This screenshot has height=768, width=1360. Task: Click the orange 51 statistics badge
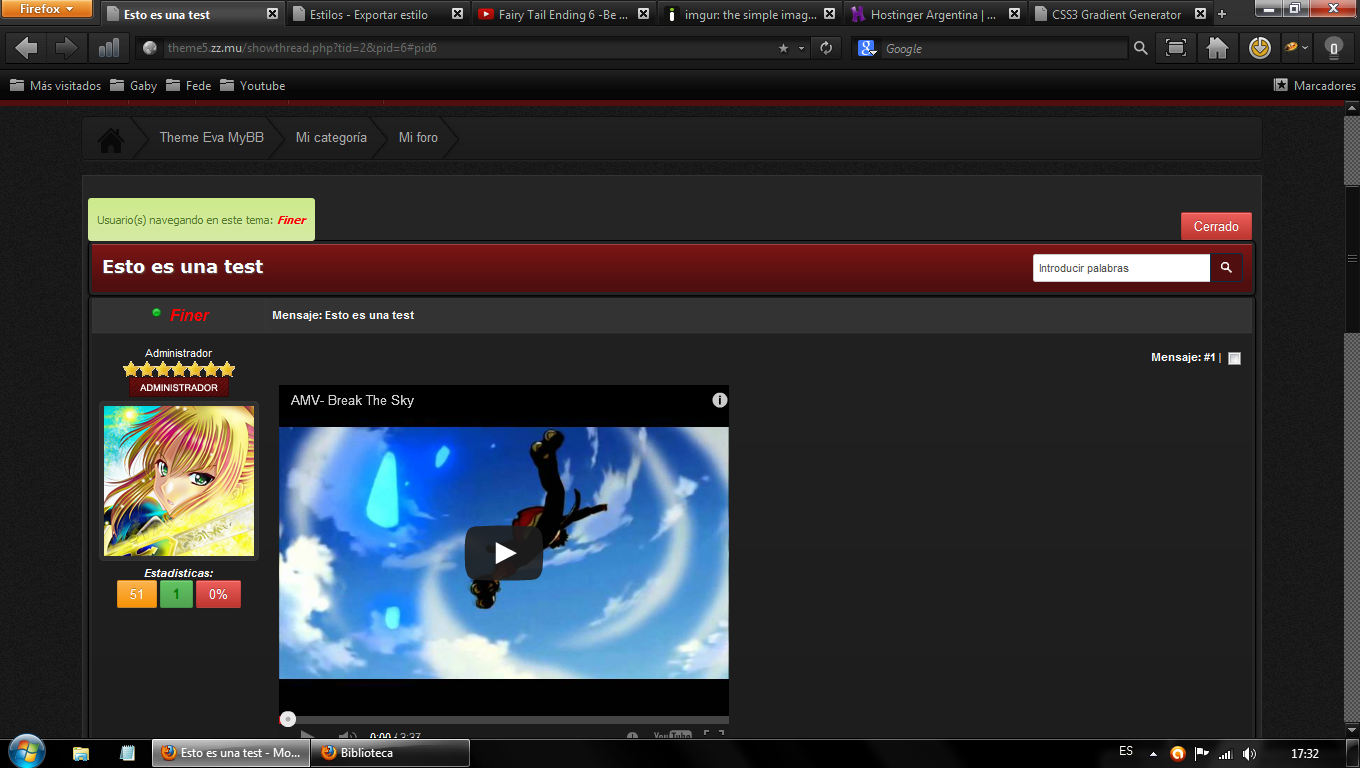pyautogui.click(x=137, y=594)
